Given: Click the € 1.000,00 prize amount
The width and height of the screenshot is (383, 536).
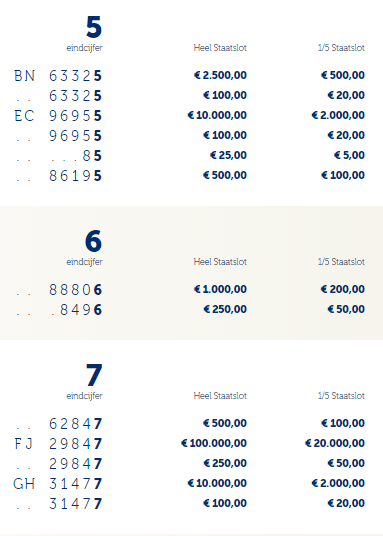Looking at the screenshot, I should (220, 289).
